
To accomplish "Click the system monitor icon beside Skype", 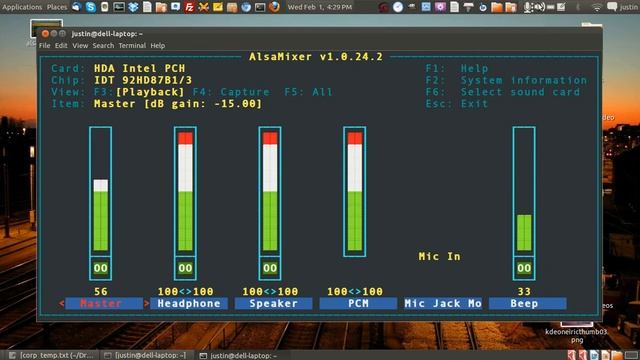I will point(119,7).
